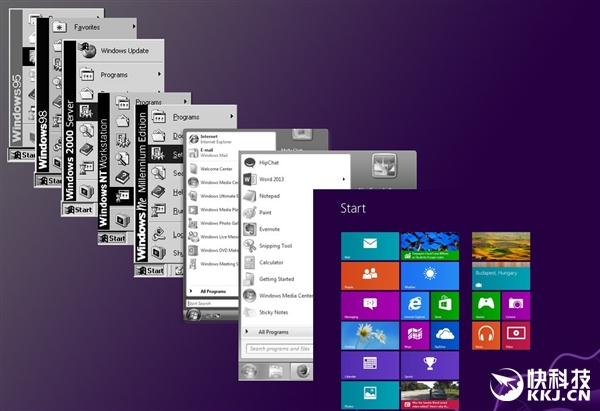Viewport: 600px width, 411px height.
Task: Open the Maps tile
Action: point(415,336)
